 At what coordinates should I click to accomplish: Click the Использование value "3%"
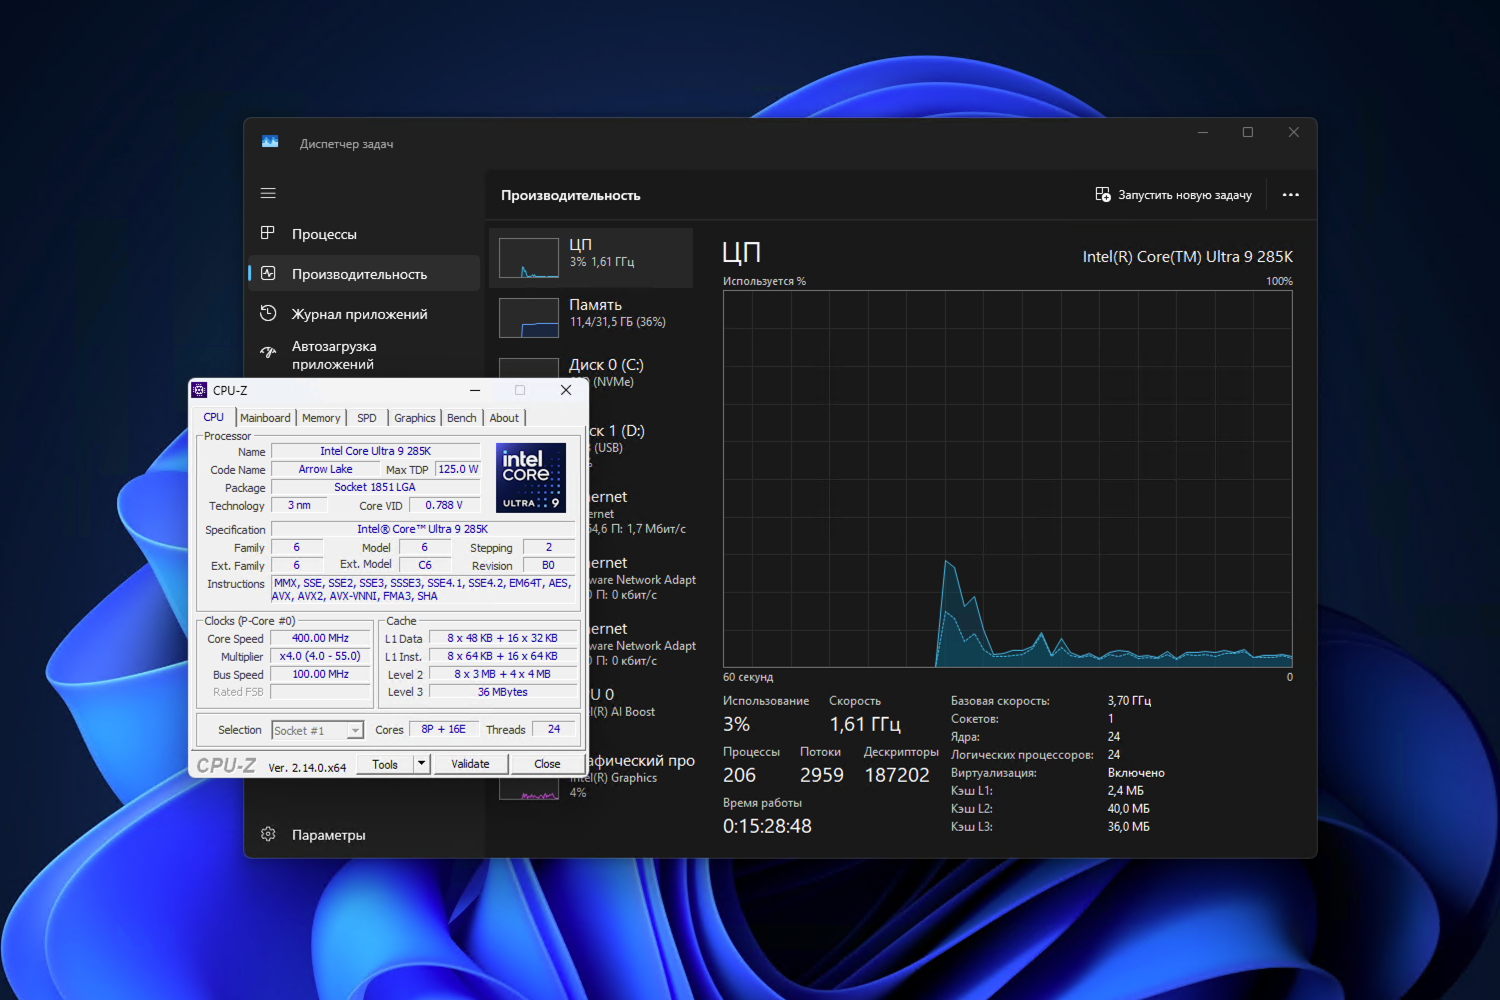[736, 724]
